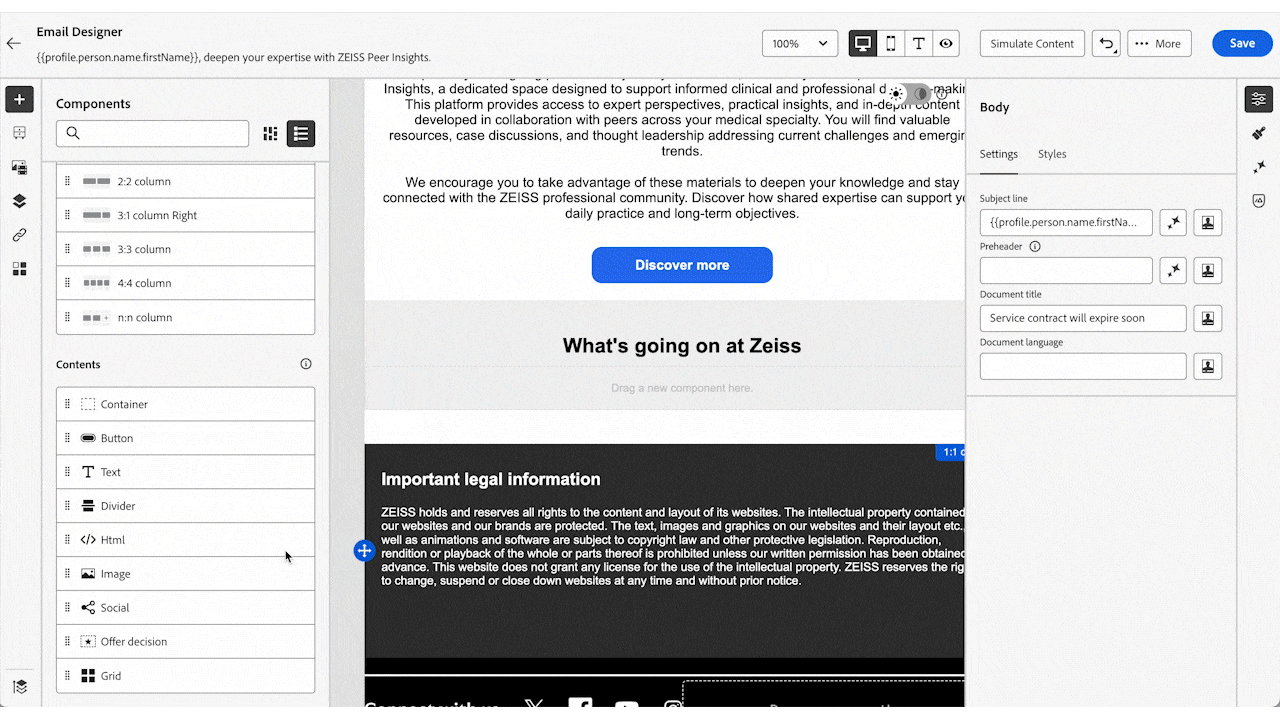Click AI assistant icon next to Subject line
Image resolution: width=1280 pixels, height=720 pixels.
pyautogui.click(x=1173, y=222)
